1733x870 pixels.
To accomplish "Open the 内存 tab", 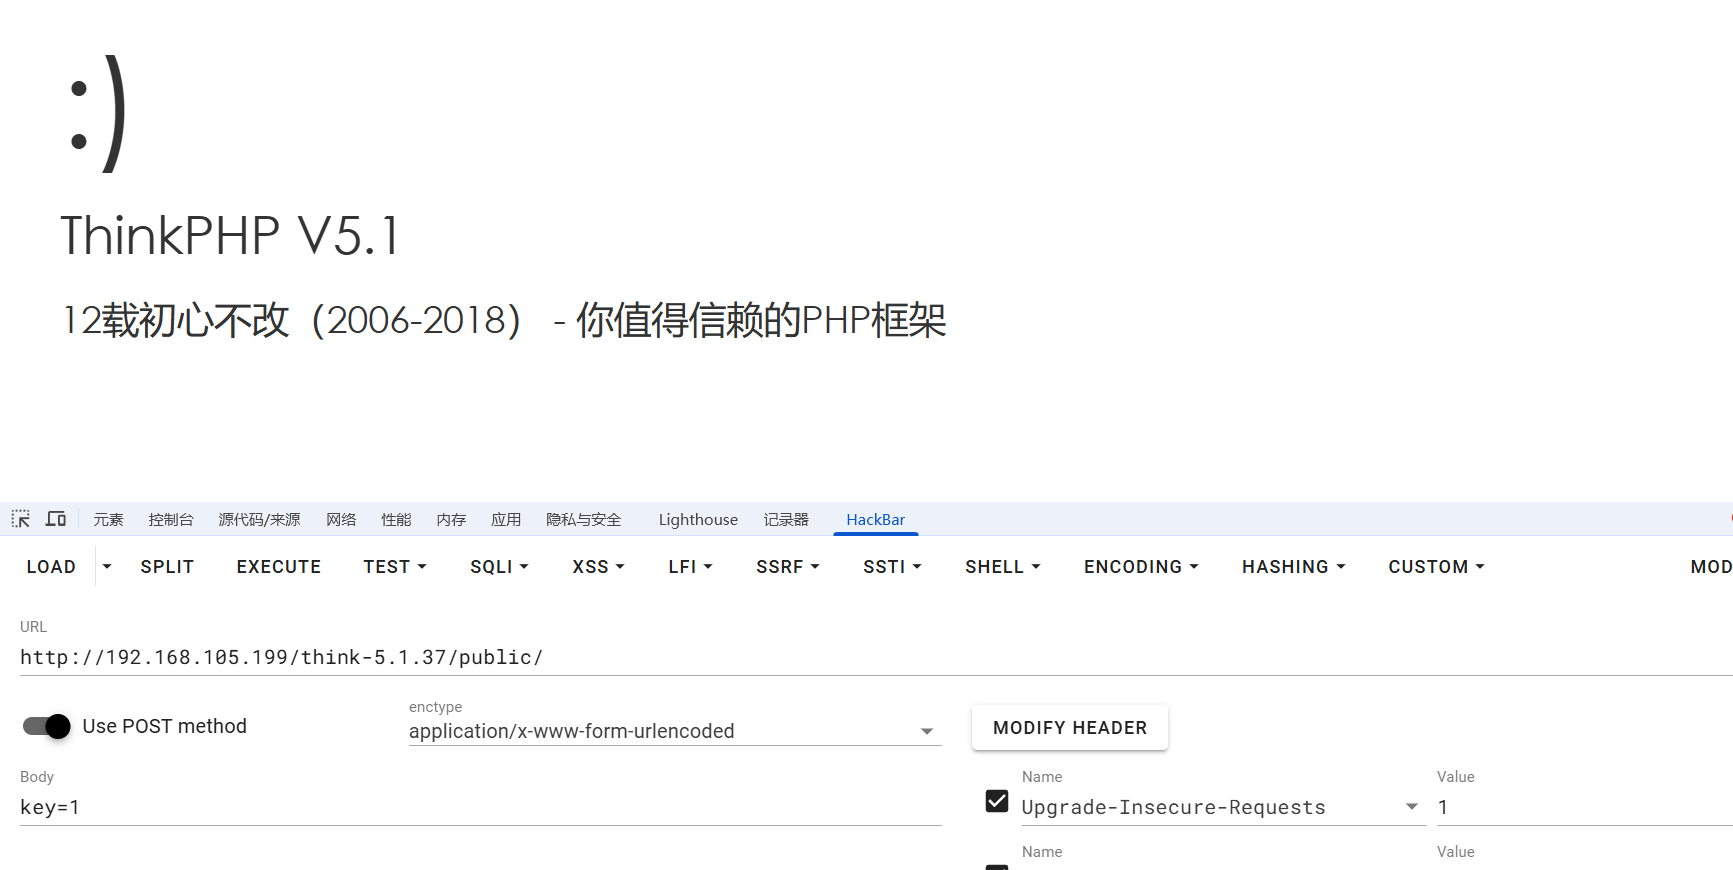I will [x=451, y=519].
